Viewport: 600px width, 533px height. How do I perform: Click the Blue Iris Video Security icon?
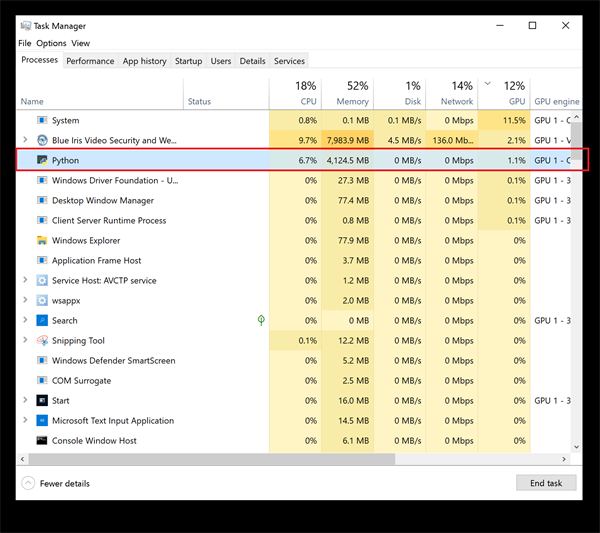click(x=42, y=140)
